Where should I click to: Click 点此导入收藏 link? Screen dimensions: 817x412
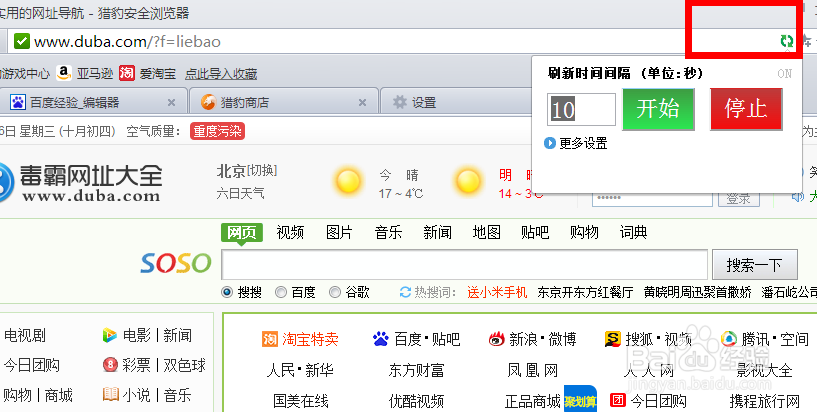[221, 74]
